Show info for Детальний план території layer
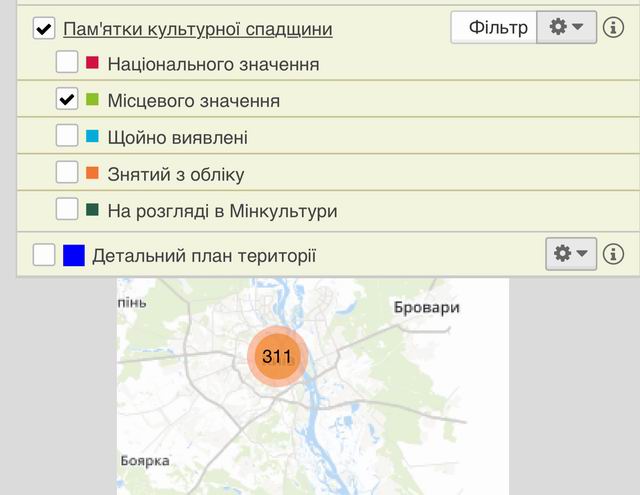The image size is (640, 495). pos(613,254)
